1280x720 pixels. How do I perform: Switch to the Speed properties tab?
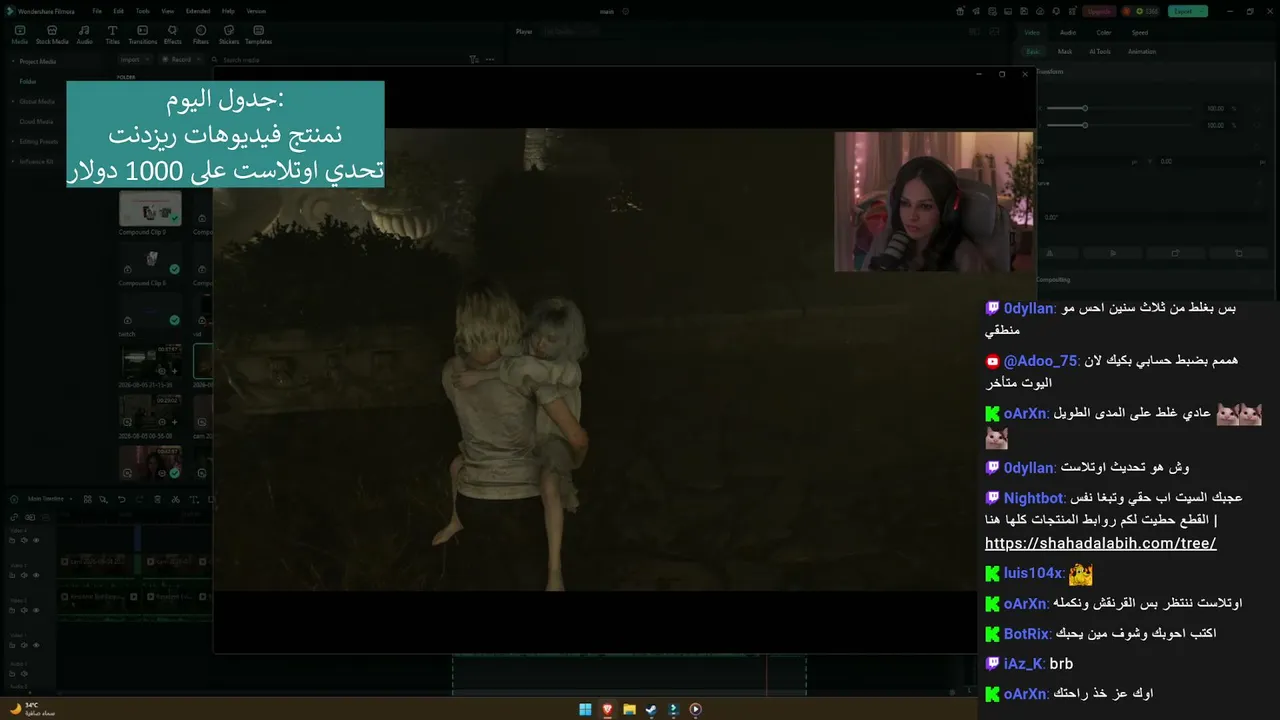click(x=1140, y=32)
